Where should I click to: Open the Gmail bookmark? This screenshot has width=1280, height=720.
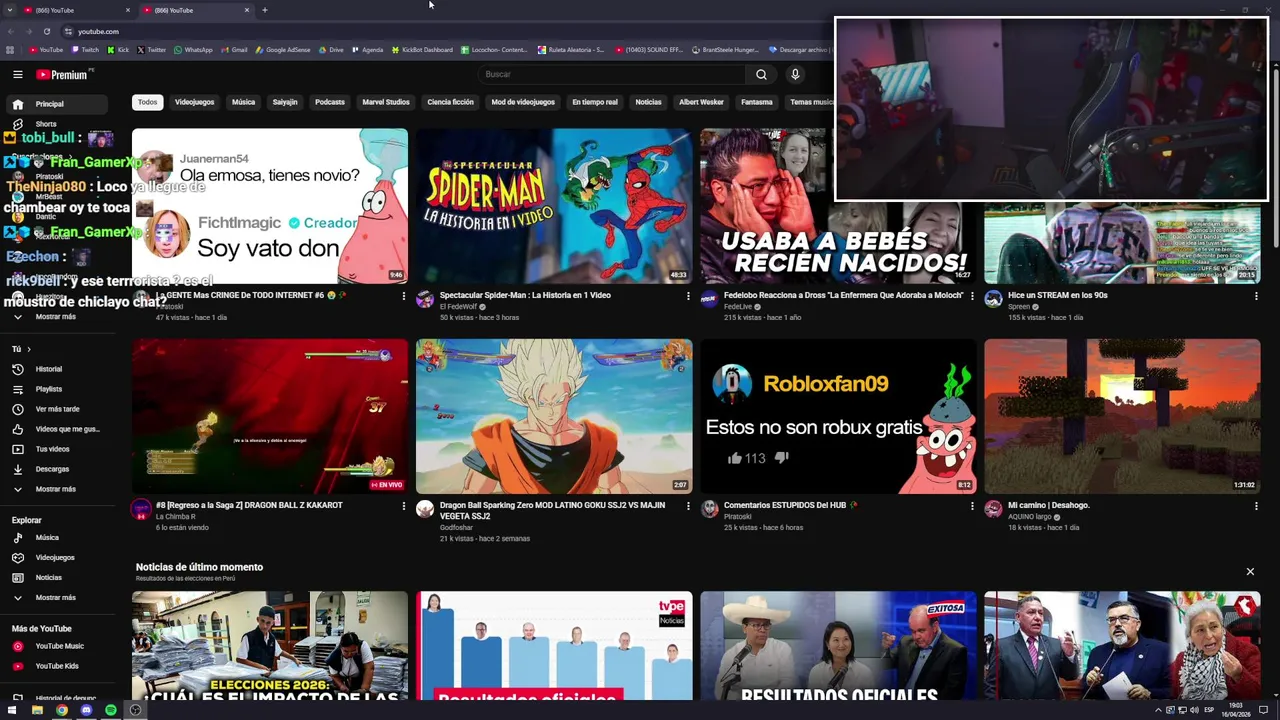point(234,49)
